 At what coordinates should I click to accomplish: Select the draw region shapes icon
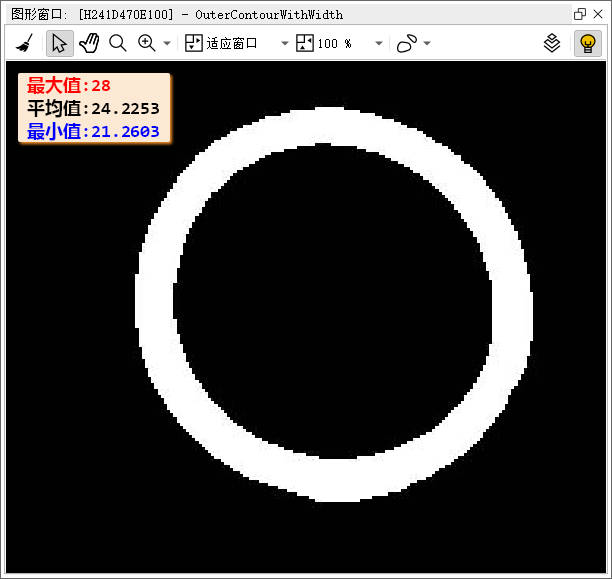click(407, 43)
